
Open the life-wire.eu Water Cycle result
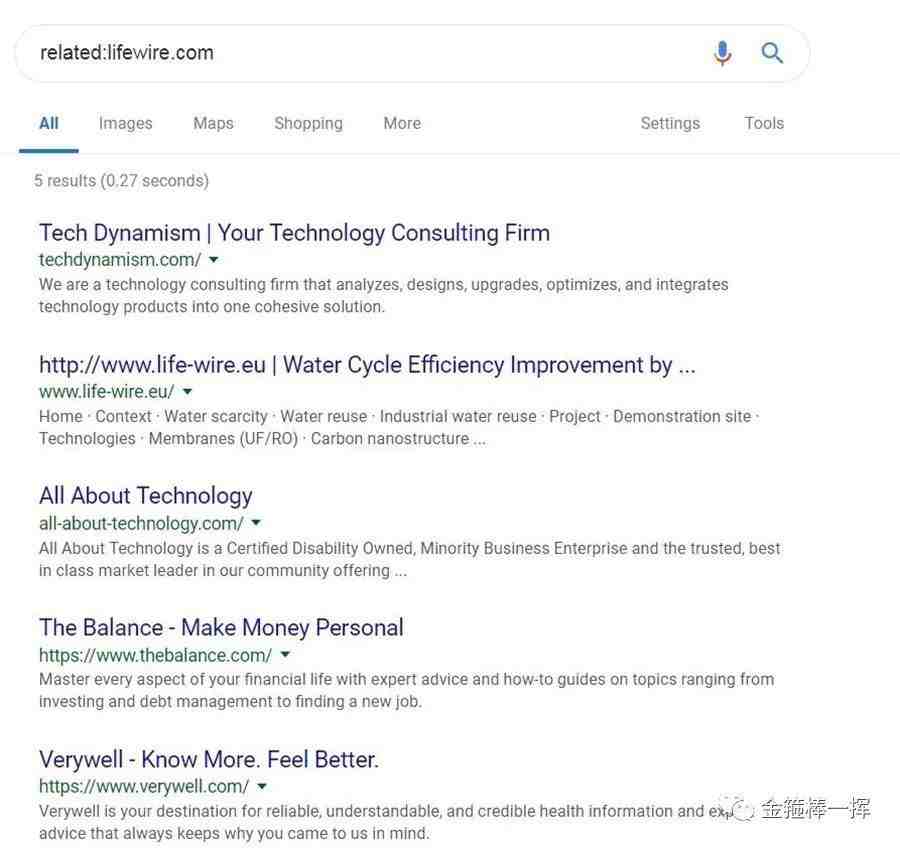(x=367, y=365)
